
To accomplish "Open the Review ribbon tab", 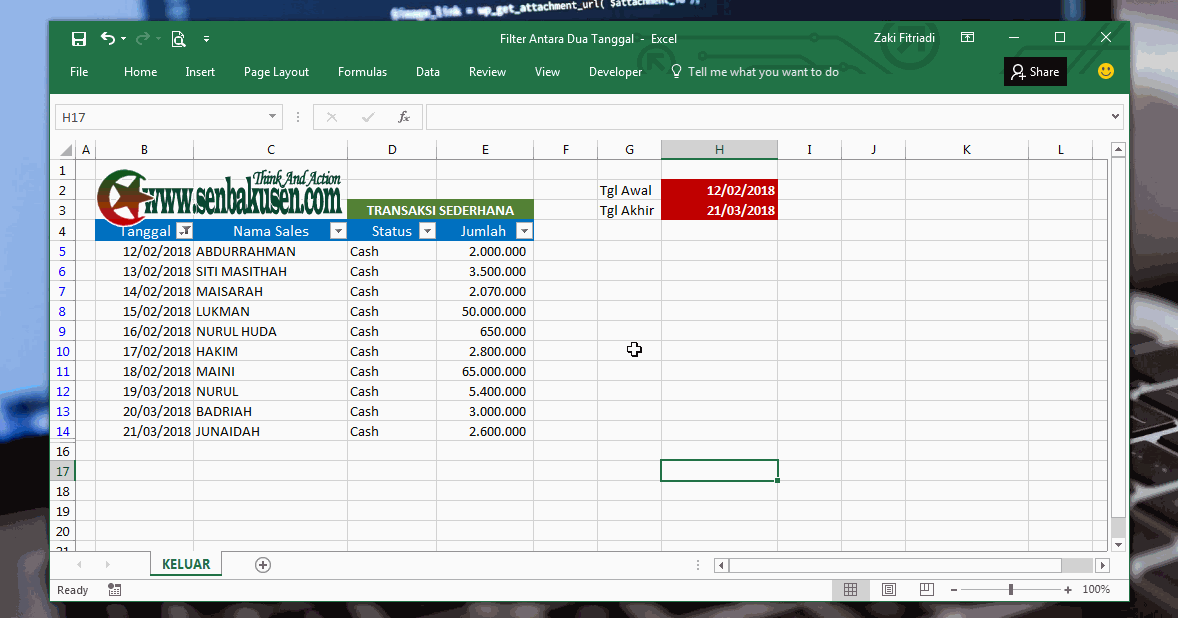I will [487, 71].
